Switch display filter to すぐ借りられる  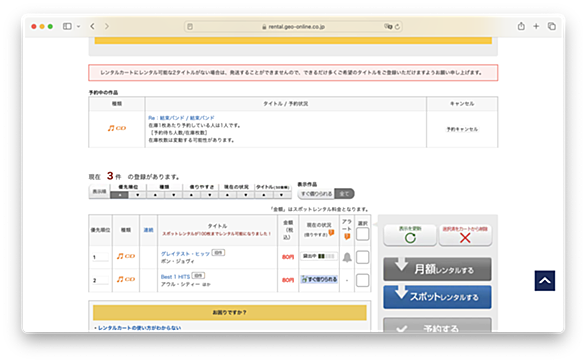point(316,194)
